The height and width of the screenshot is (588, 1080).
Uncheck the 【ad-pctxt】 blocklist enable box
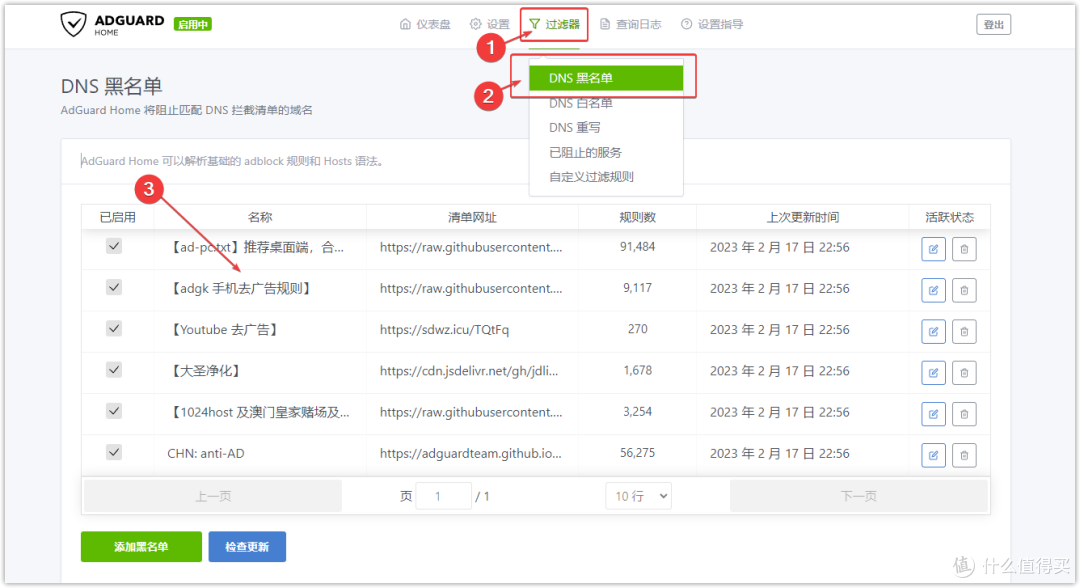pyautogui.click(x=113, y=245)
